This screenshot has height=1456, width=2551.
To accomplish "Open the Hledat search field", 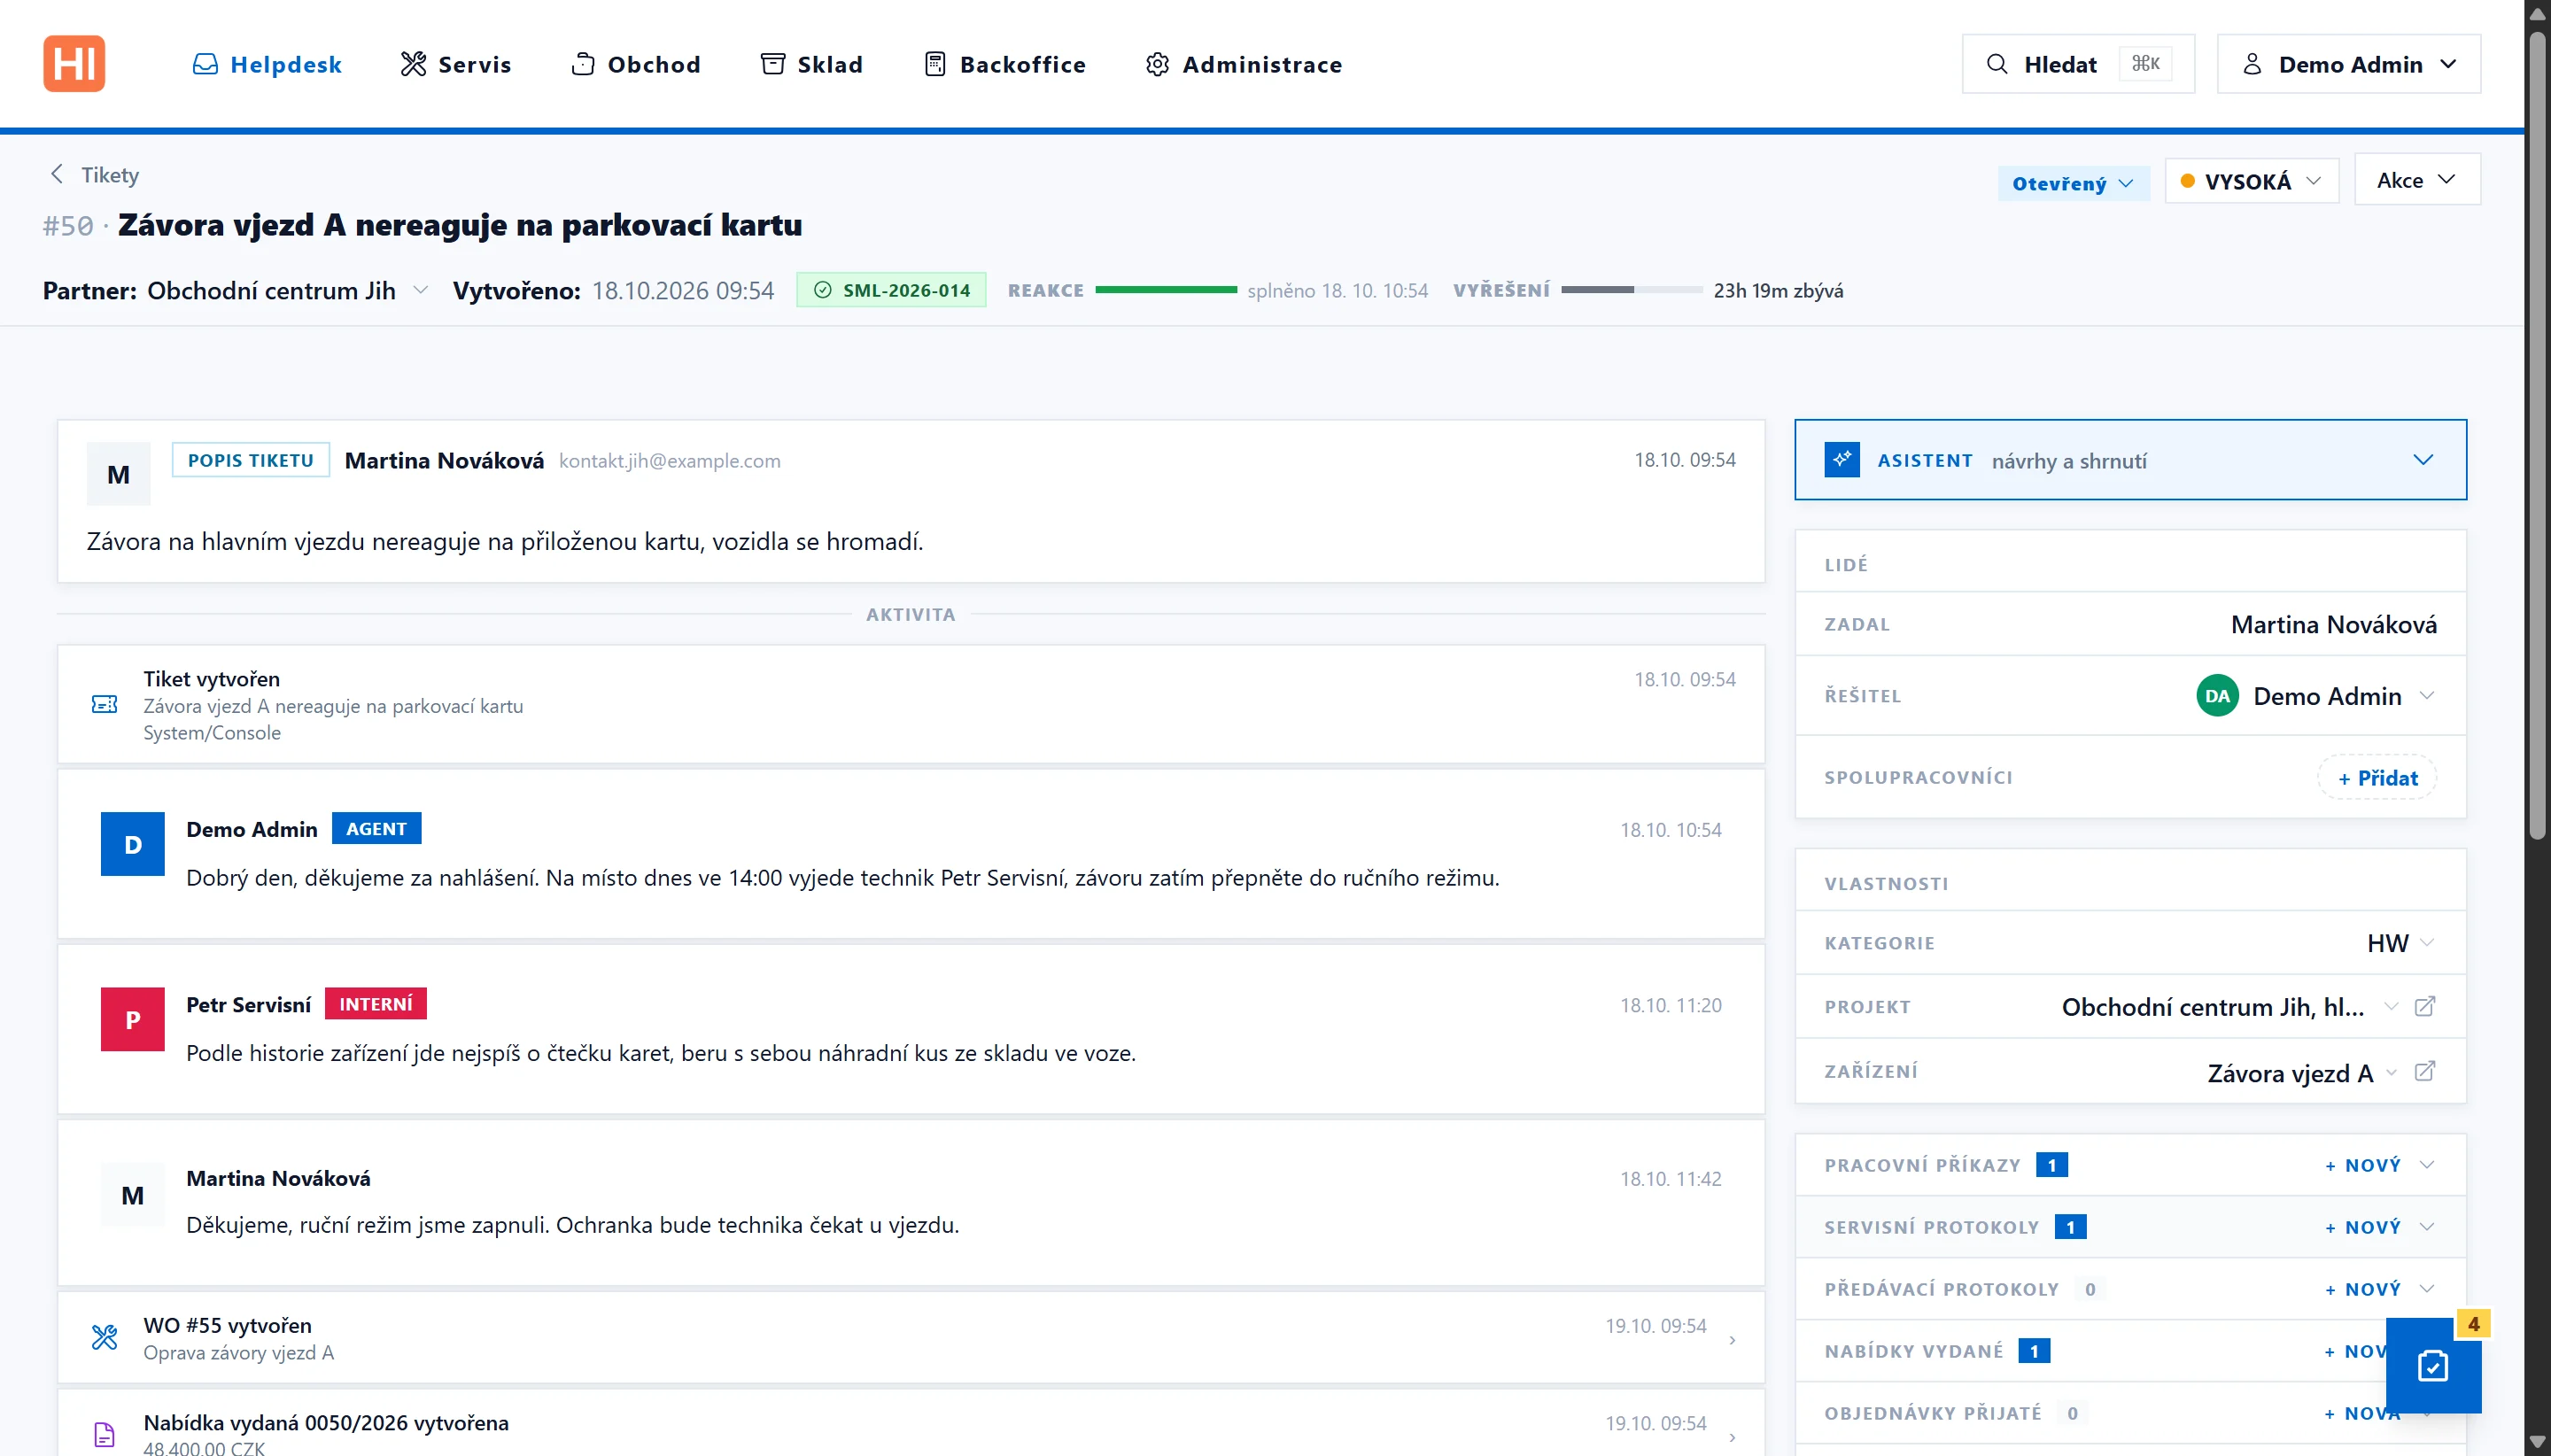I will (2078, 64).
